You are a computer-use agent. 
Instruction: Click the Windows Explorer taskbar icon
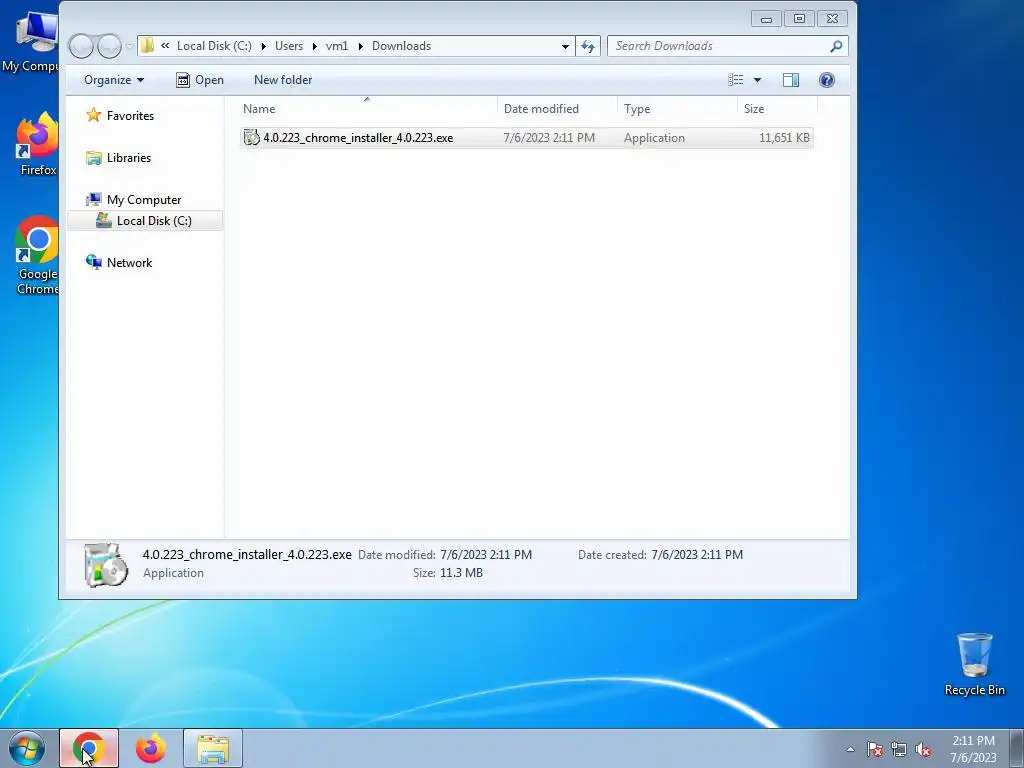coord(213,748)
